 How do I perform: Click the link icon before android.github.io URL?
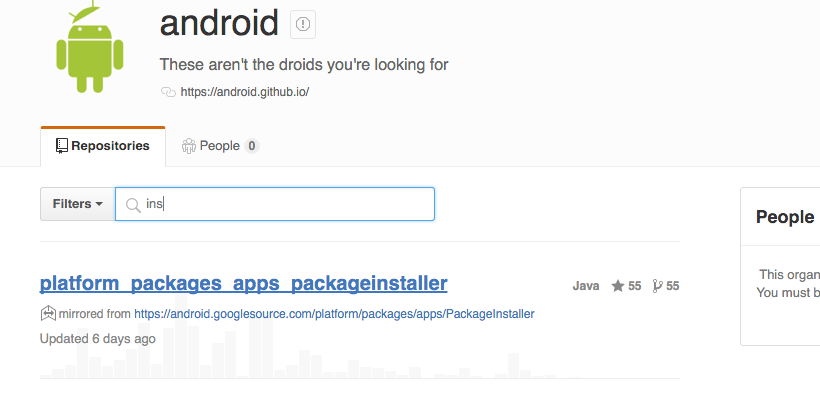coord(167,92)
